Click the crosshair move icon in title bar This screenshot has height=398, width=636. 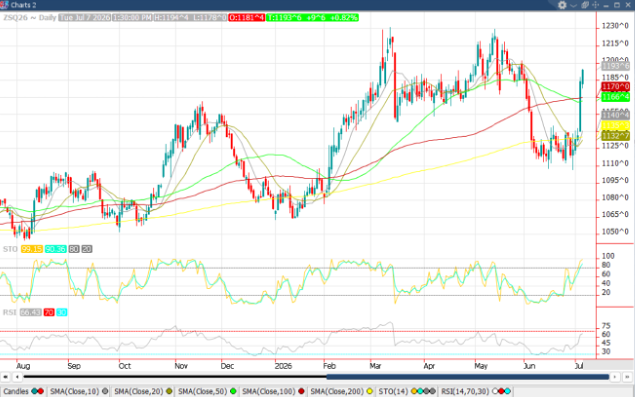tap(595, 5)
